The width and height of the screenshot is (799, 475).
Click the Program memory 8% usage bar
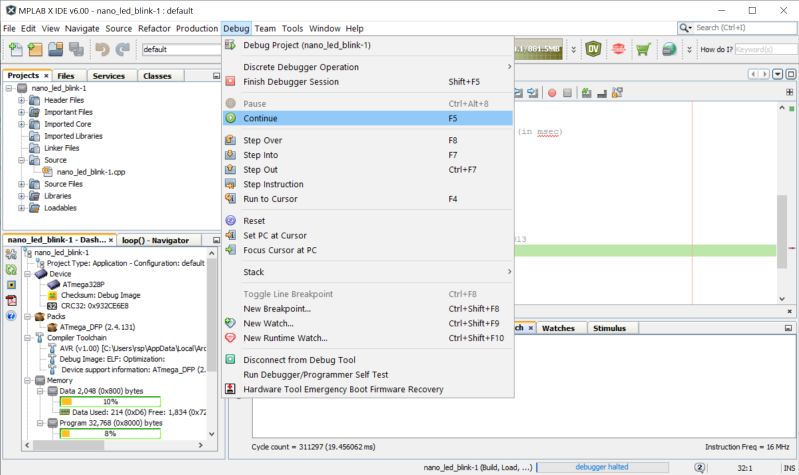[110, 434]
